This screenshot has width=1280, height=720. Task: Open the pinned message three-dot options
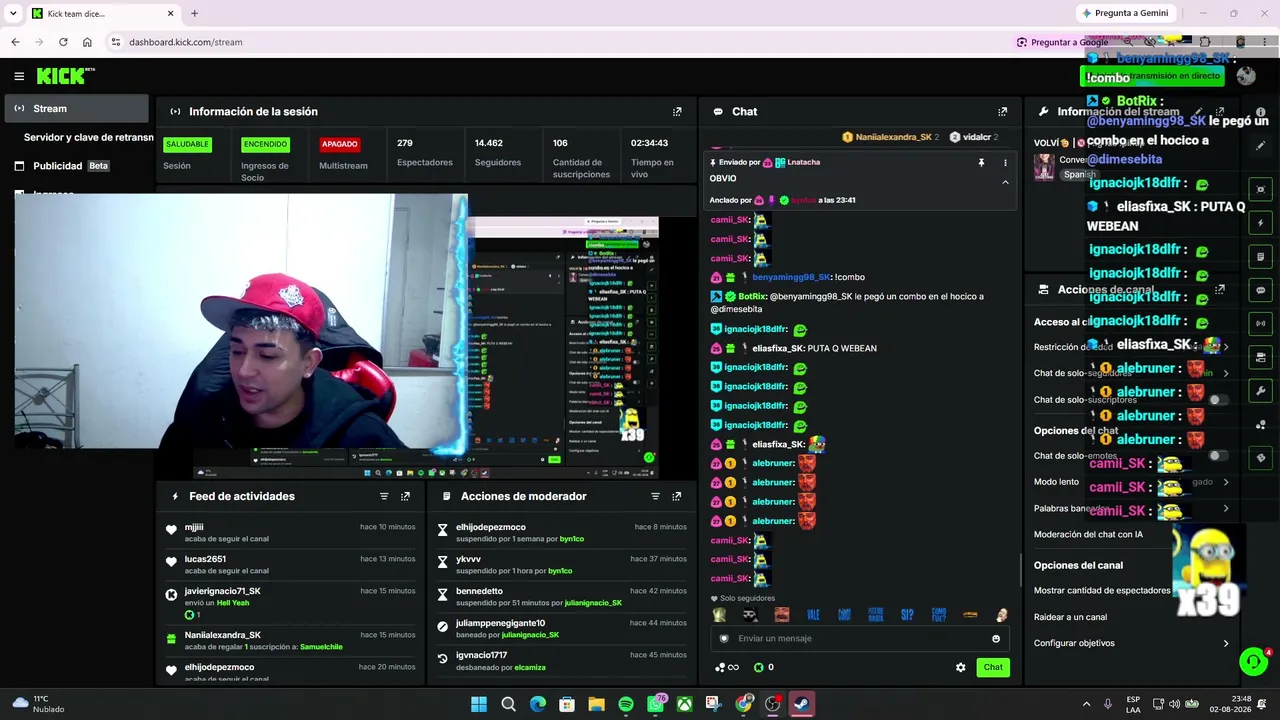(x=1005, y=162)
